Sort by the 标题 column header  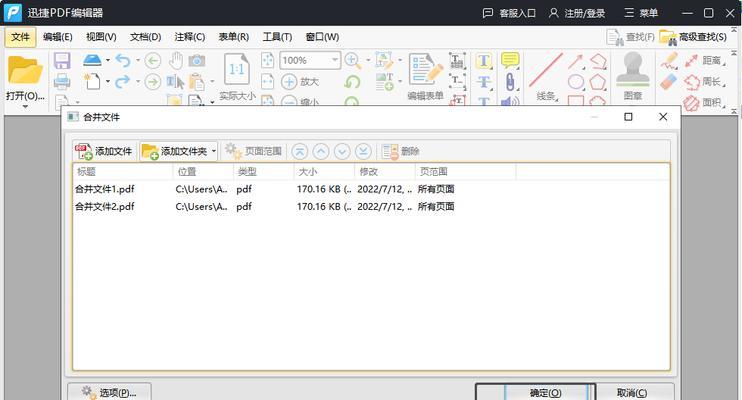(x=123, y=171)
